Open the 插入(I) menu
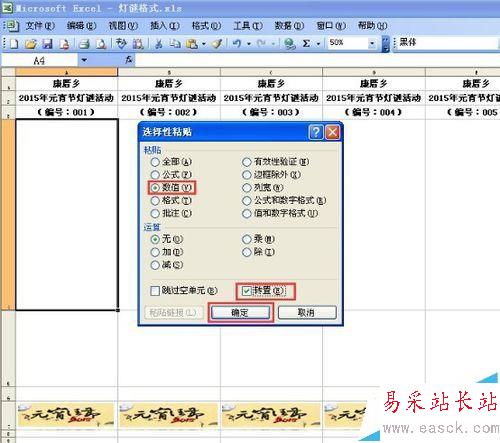 [165, 26]
